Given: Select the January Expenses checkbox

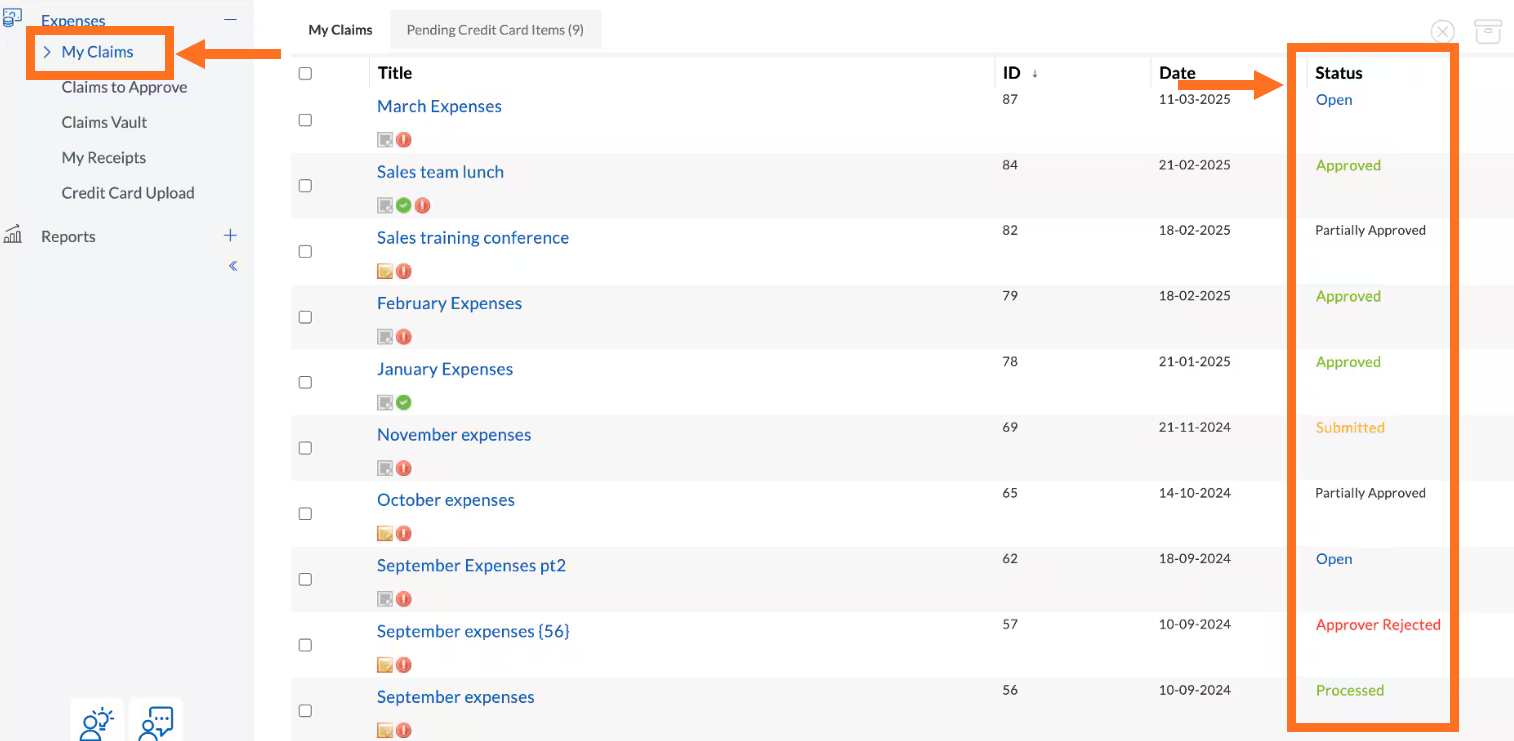Looking at the screenshot, I should point(305,382).
